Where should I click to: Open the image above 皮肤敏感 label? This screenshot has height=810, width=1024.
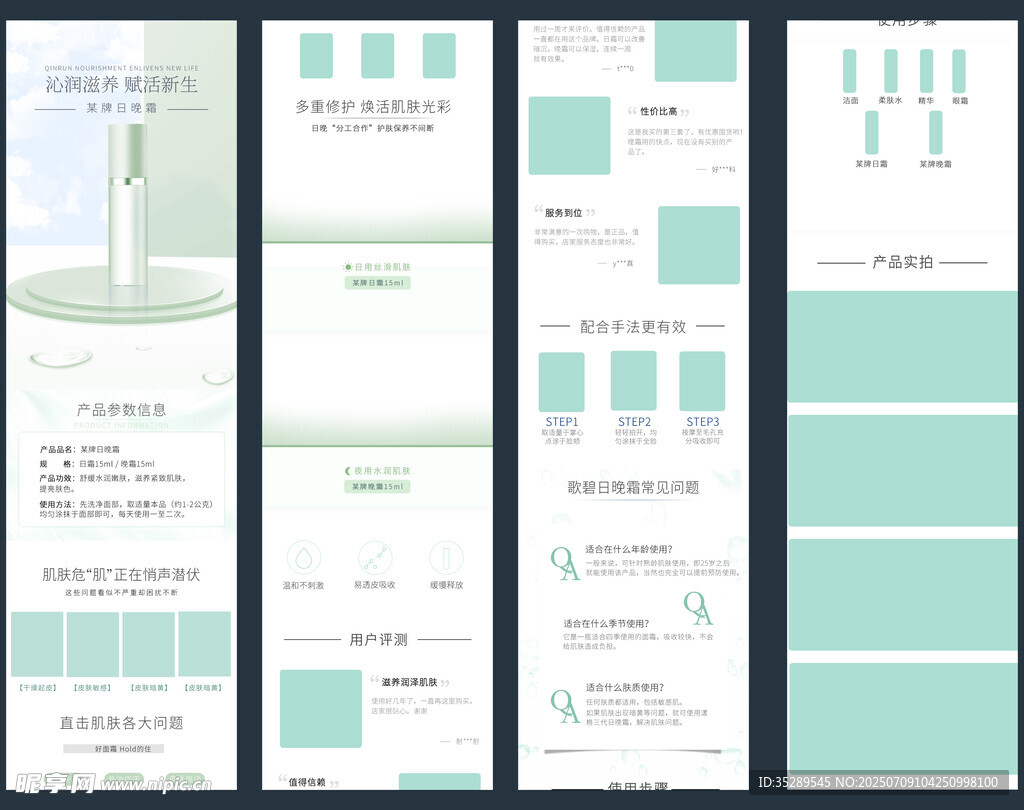[x=92, y=644]
